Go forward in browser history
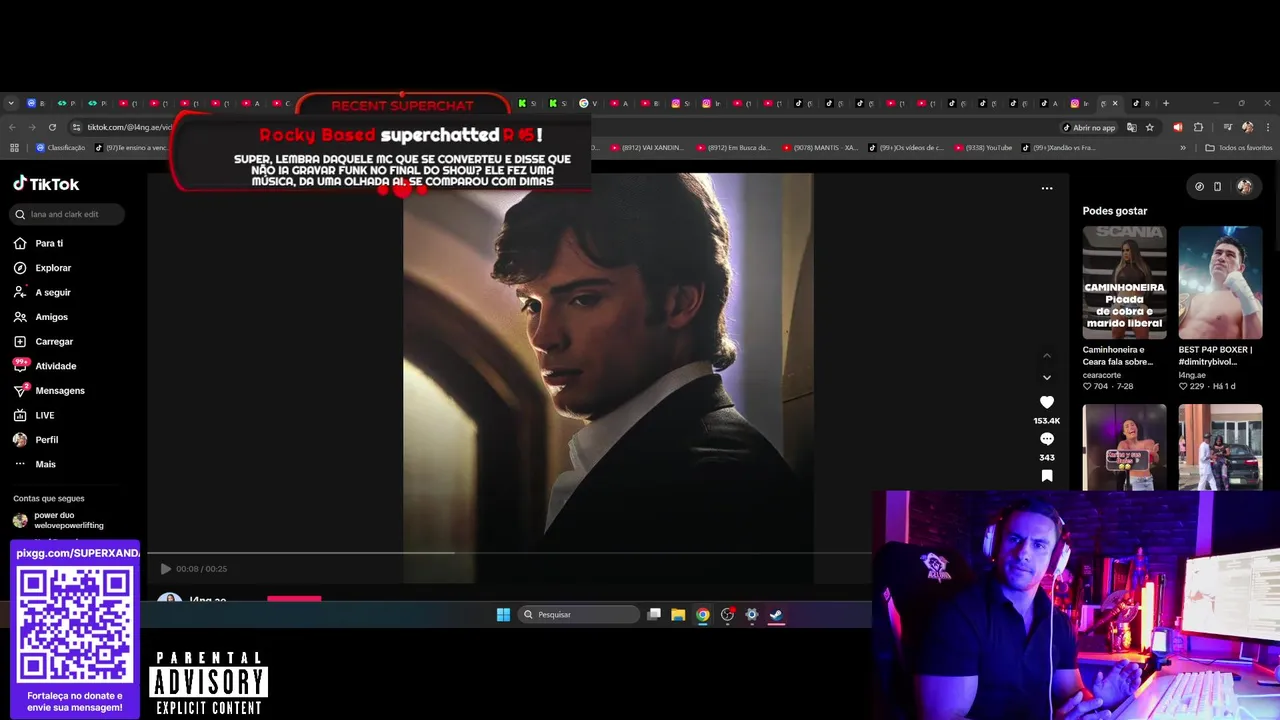This screenshot has height=720, width=1280. pyautogui.click(x=31, y=127)
